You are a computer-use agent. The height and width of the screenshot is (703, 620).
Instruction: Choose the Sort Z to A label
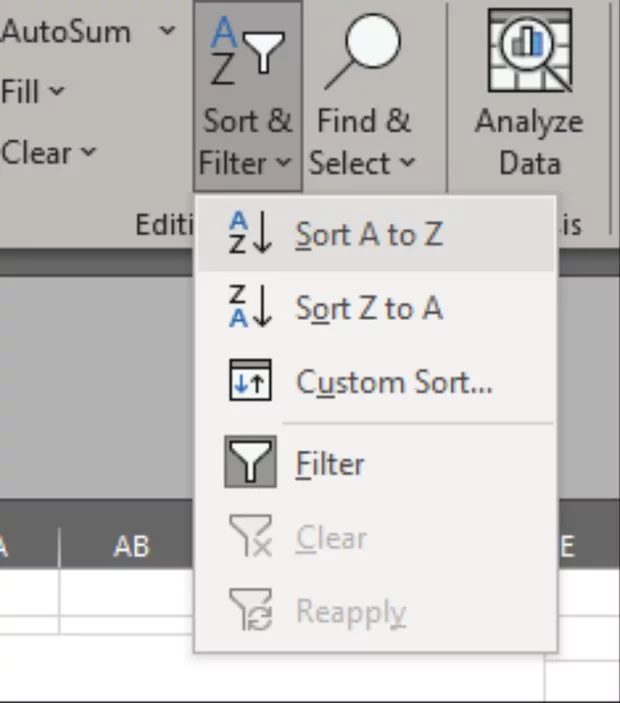[x=368, y=309]
